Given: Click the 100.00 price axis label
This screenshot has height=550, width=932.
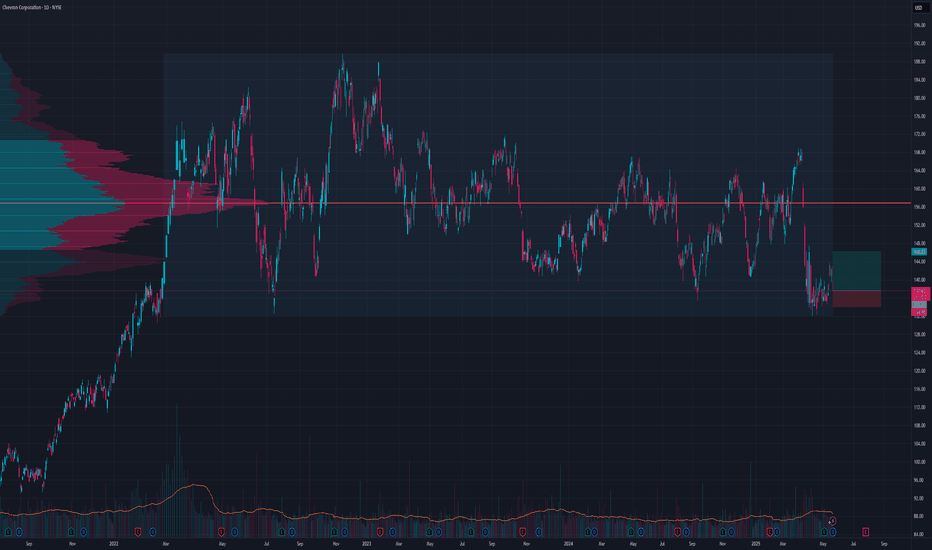Looking at the screenshot, I should [920, 461].
